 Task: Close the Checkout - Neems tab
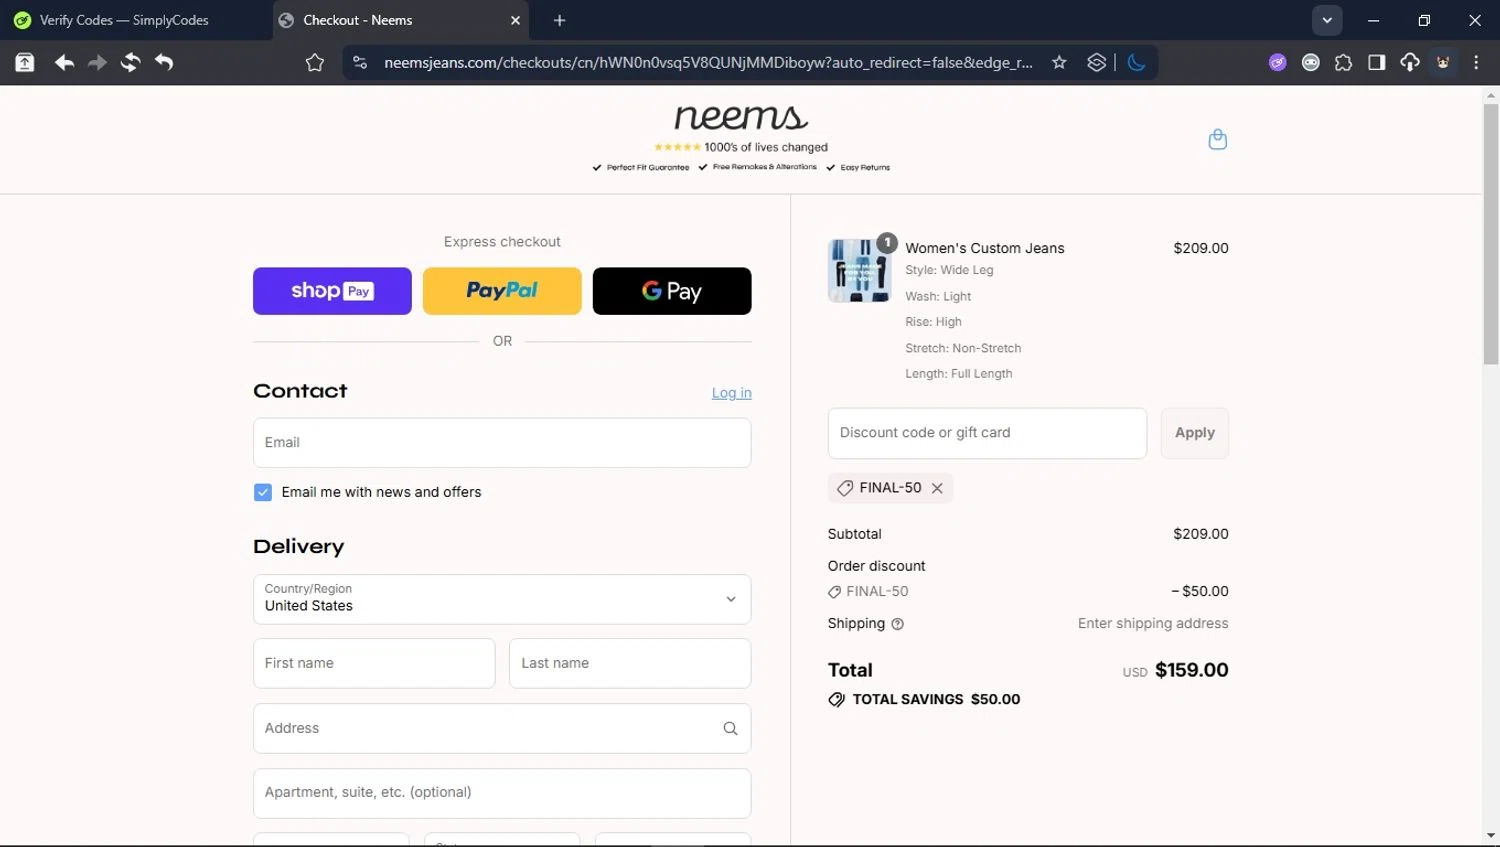pyautogui.click(x=515, y=20)
